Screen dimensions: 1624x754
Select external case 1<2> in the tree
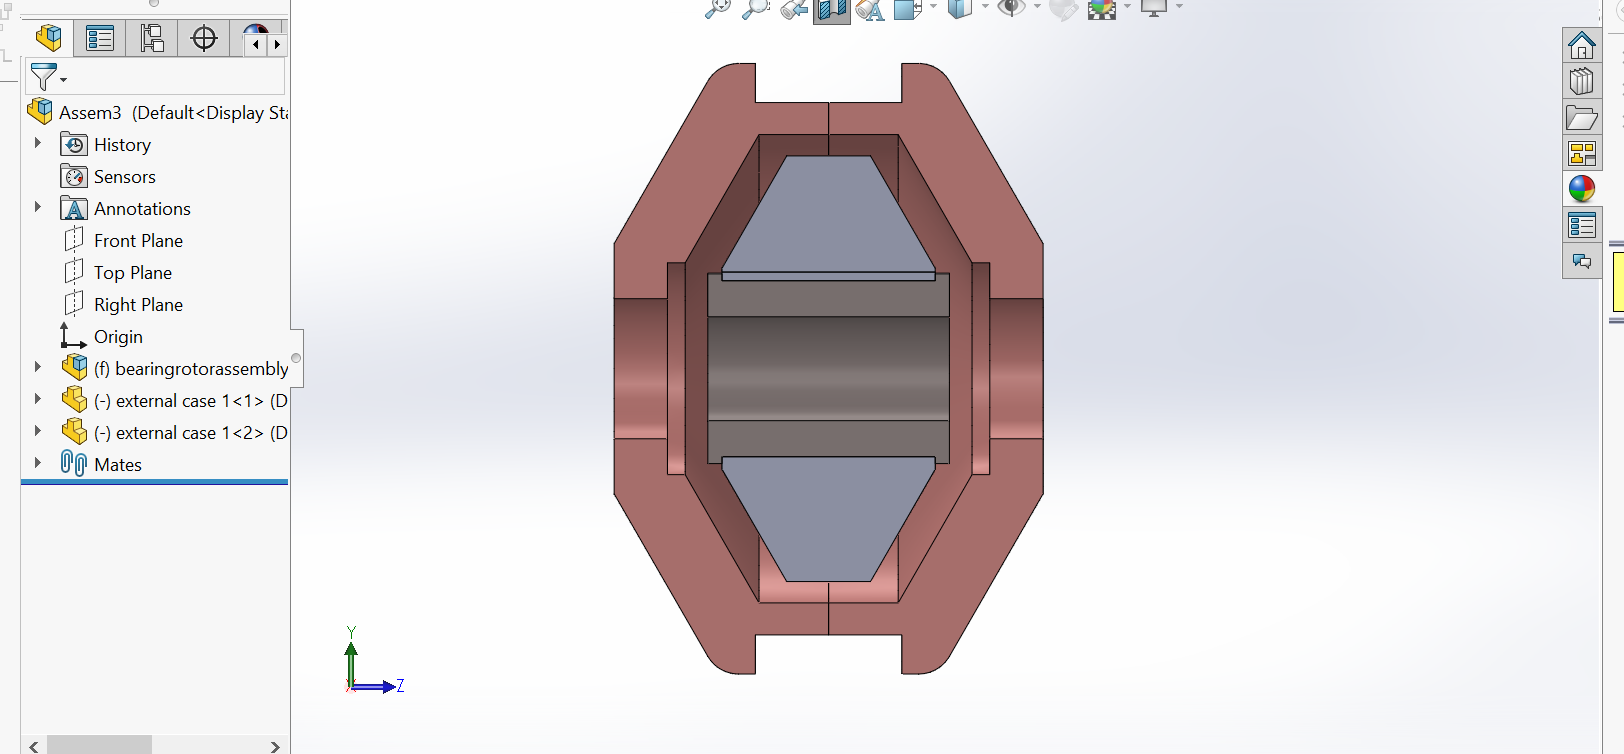point(191,433)
